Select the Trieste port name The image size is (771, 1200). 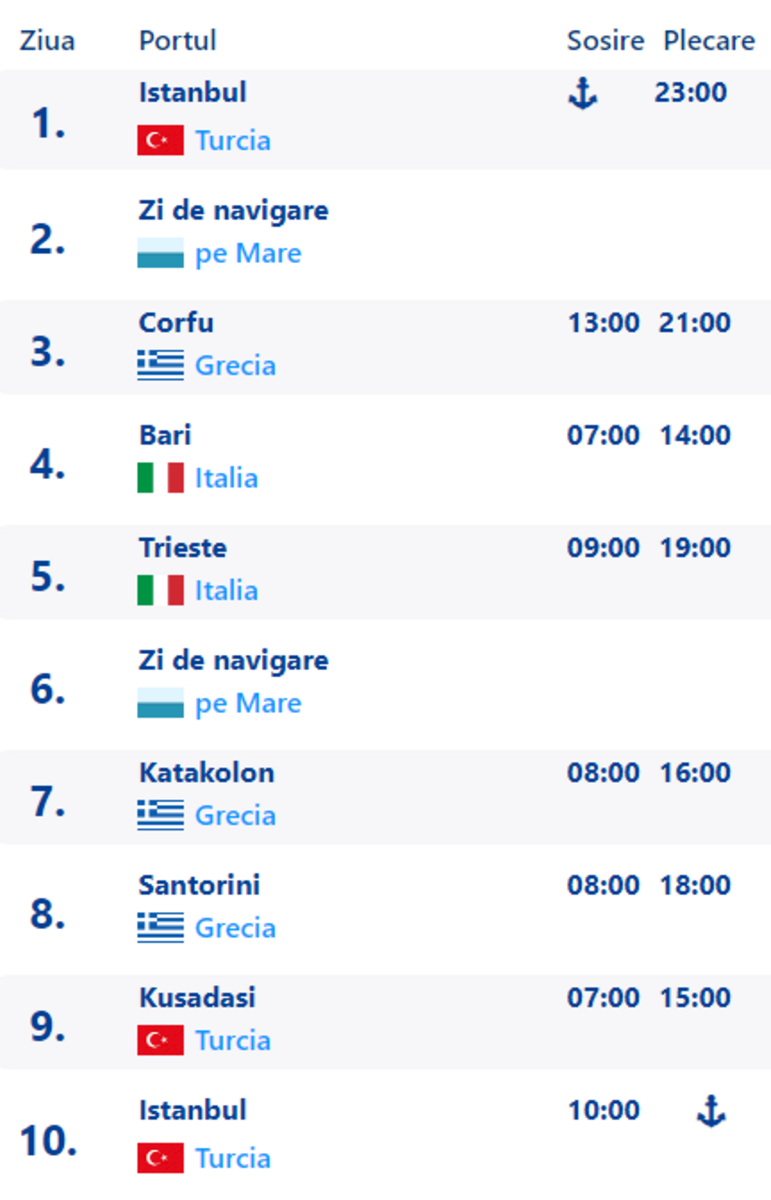183,548
